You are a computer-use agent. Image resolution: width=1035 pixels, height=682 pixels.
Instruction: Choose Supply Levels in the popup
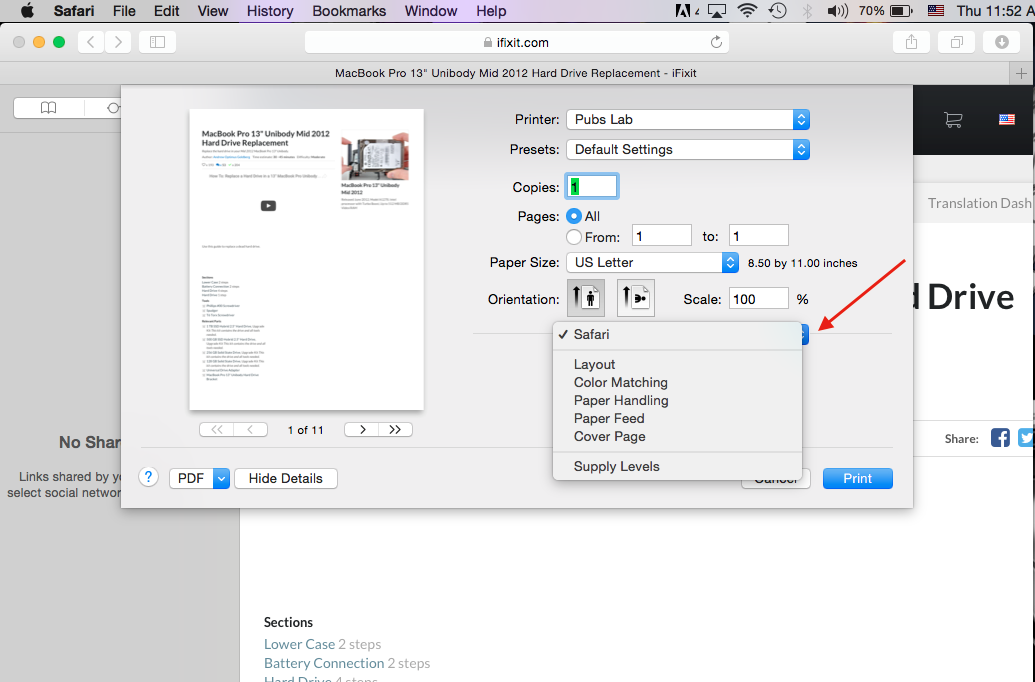tap(677, 466)
